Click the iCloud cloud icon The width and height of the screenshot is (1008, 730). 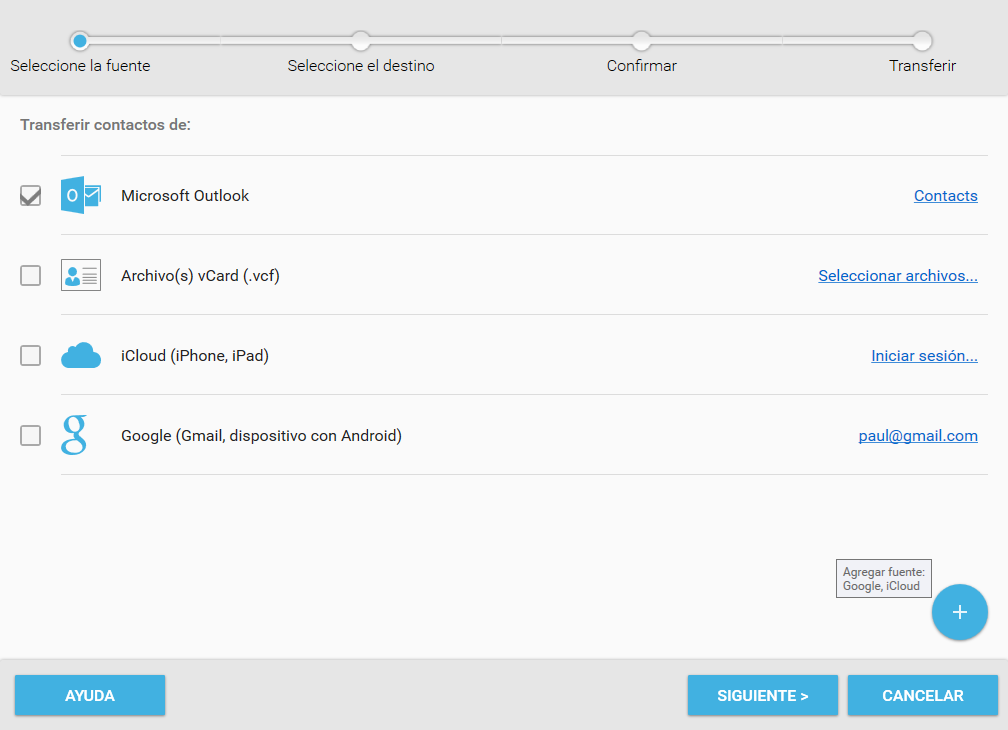click(x=80, y=355)
